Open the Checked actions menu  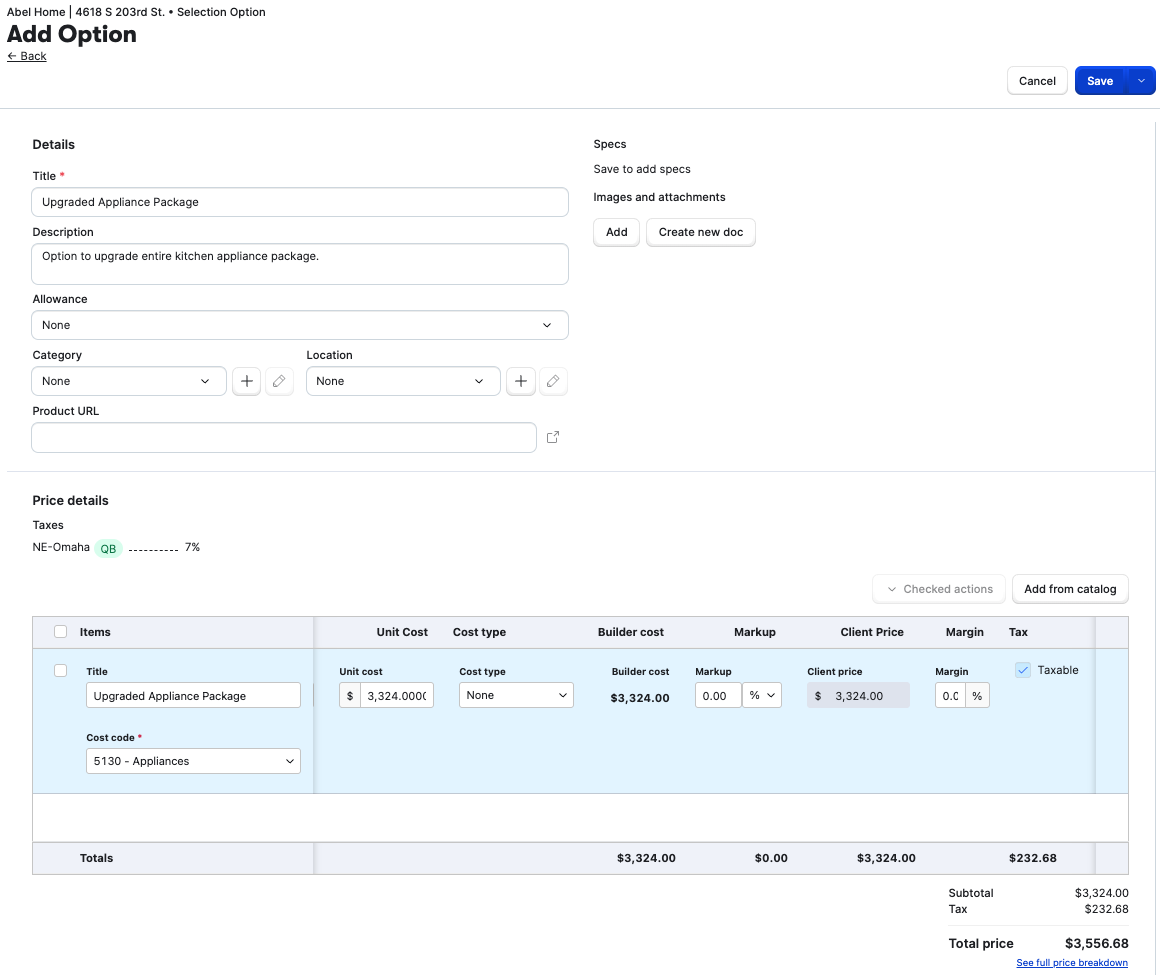pyautogui.click(x=939, y=589)
